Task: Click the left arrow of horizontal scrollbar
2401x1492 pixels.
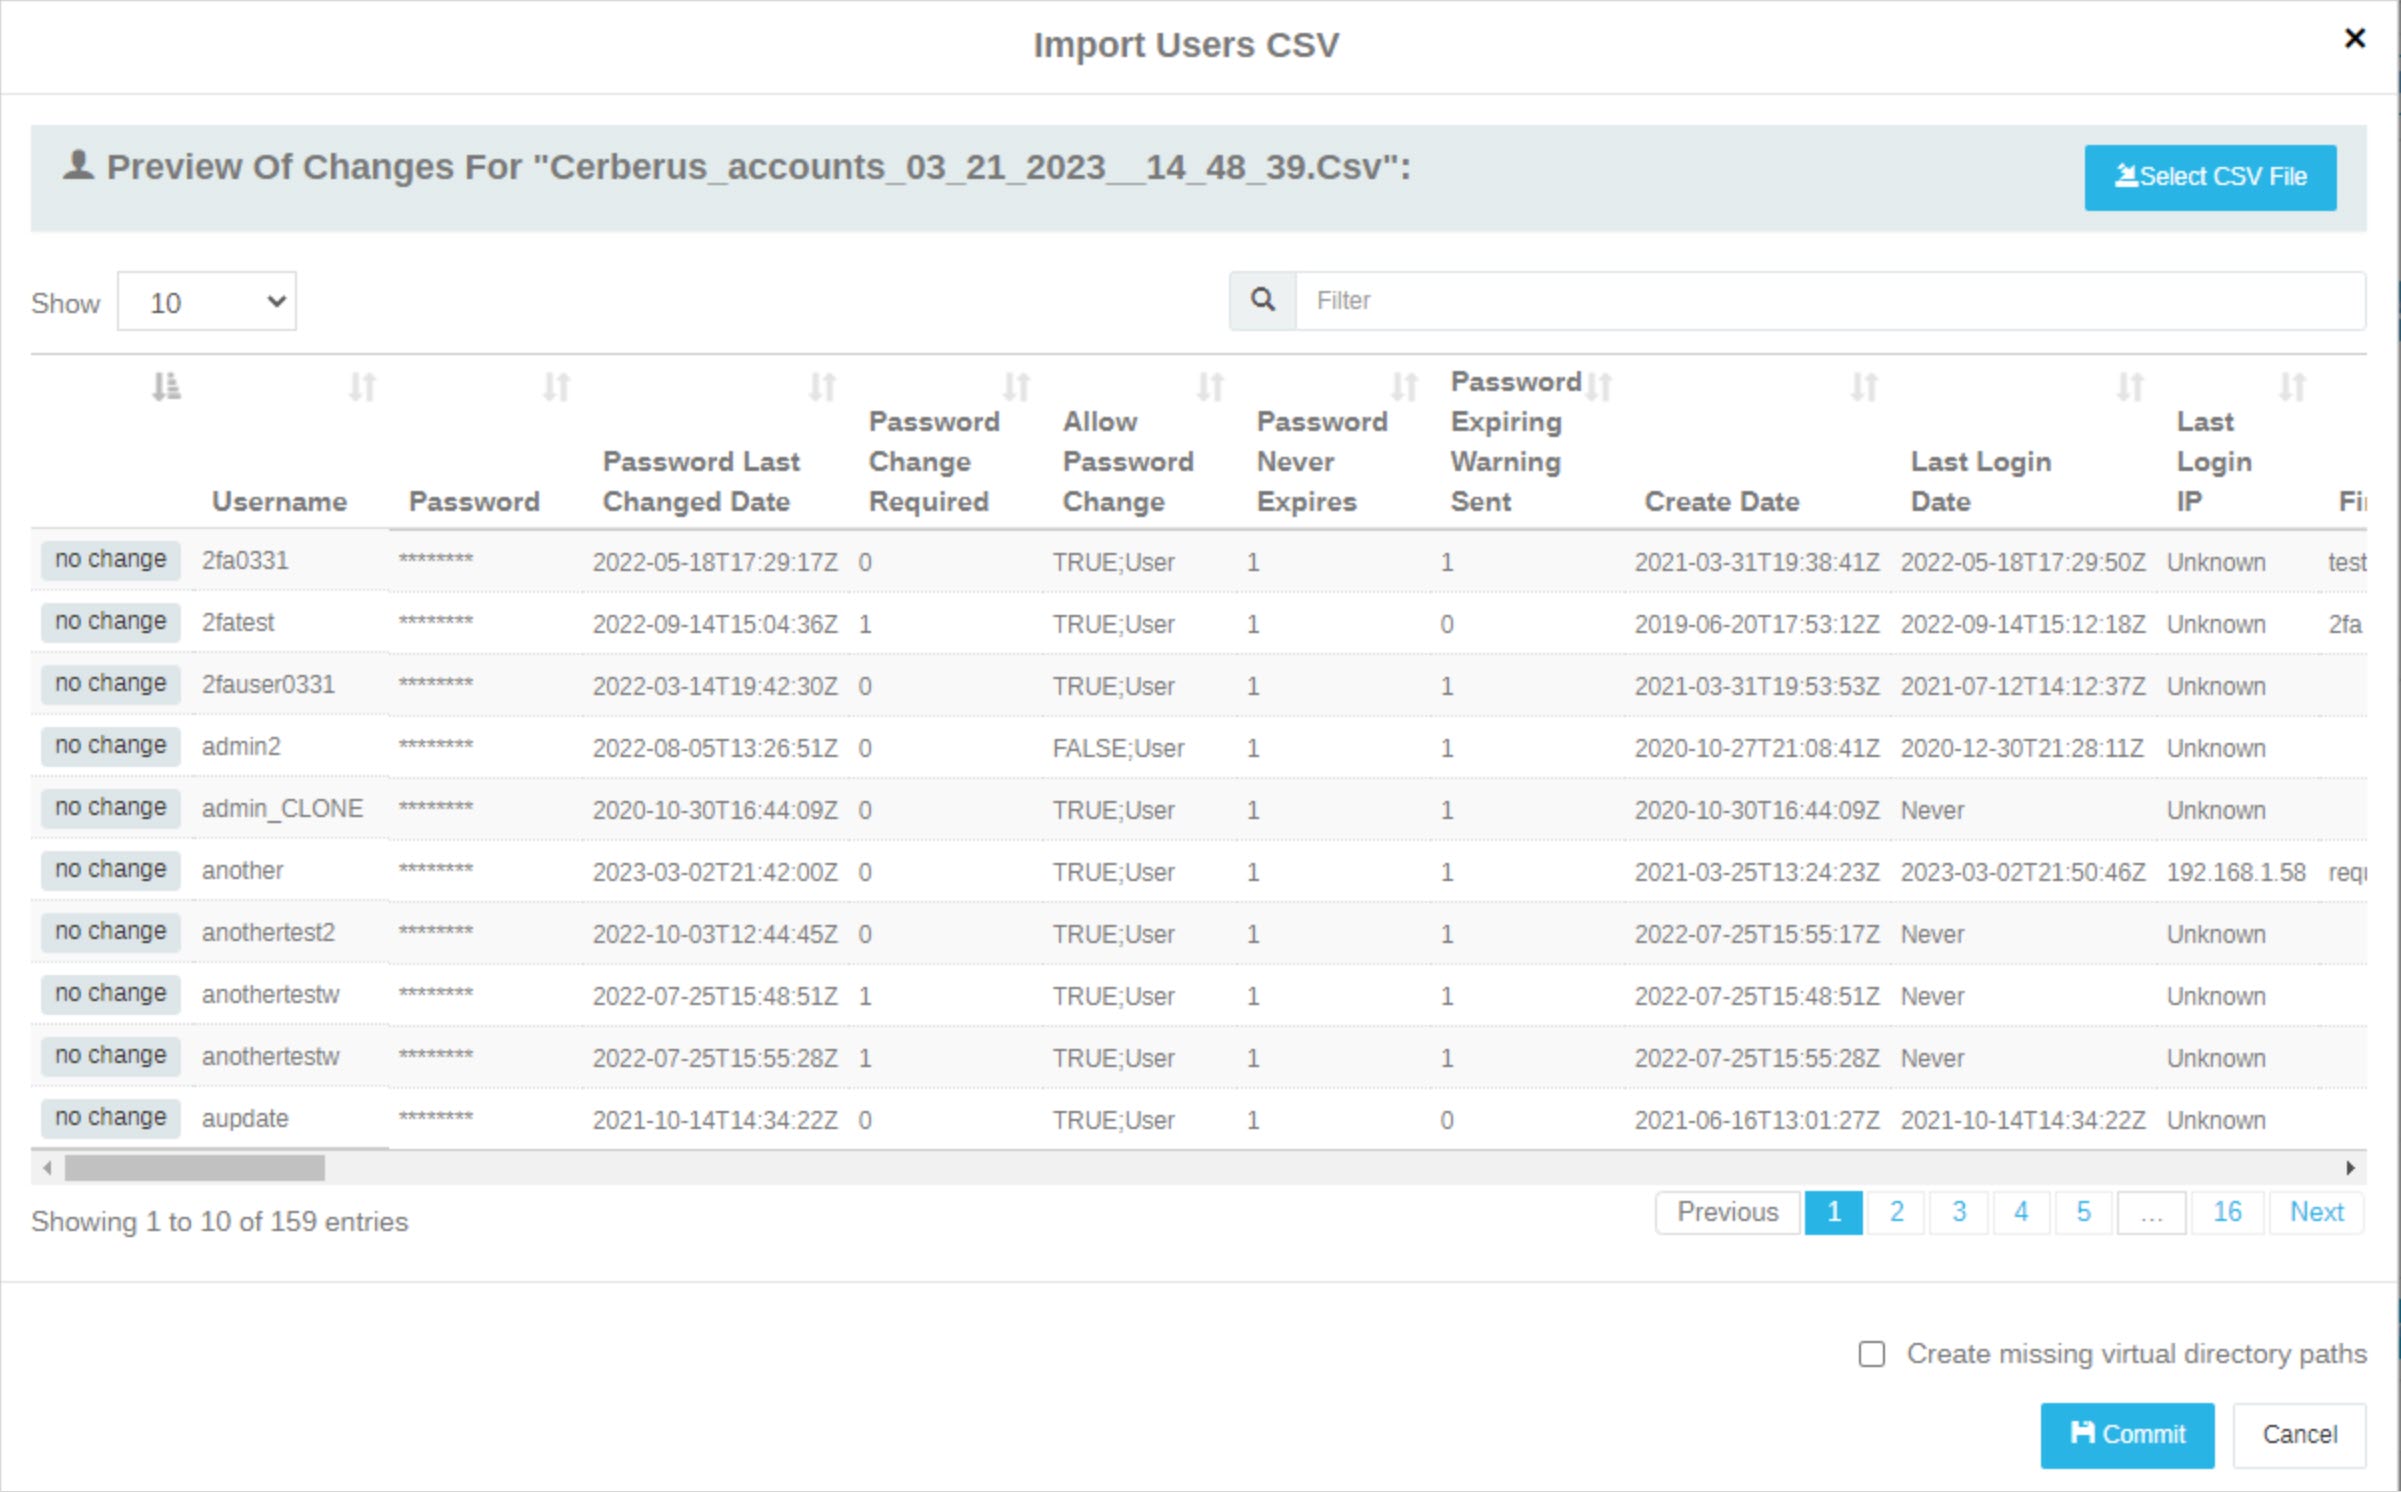Action: point(47,1167)
